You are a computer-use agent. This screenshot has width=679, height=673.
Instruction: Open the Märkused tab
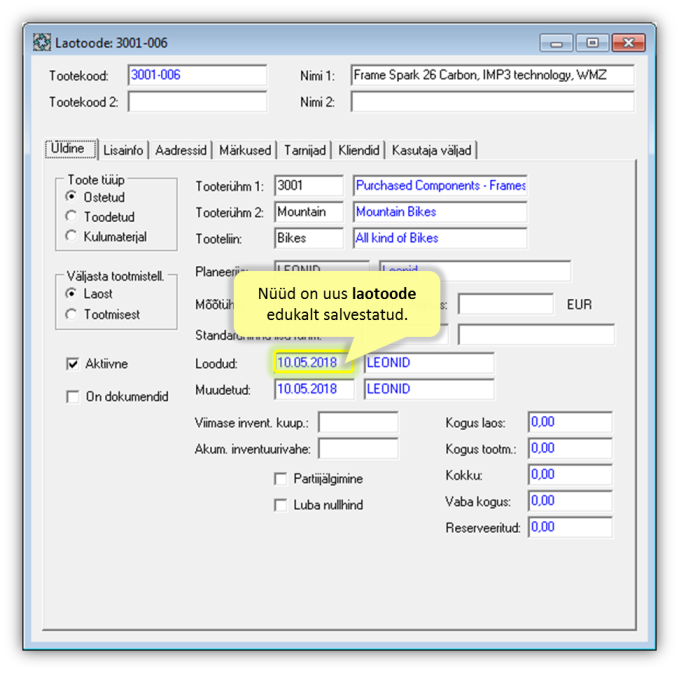tap(245, 150)
